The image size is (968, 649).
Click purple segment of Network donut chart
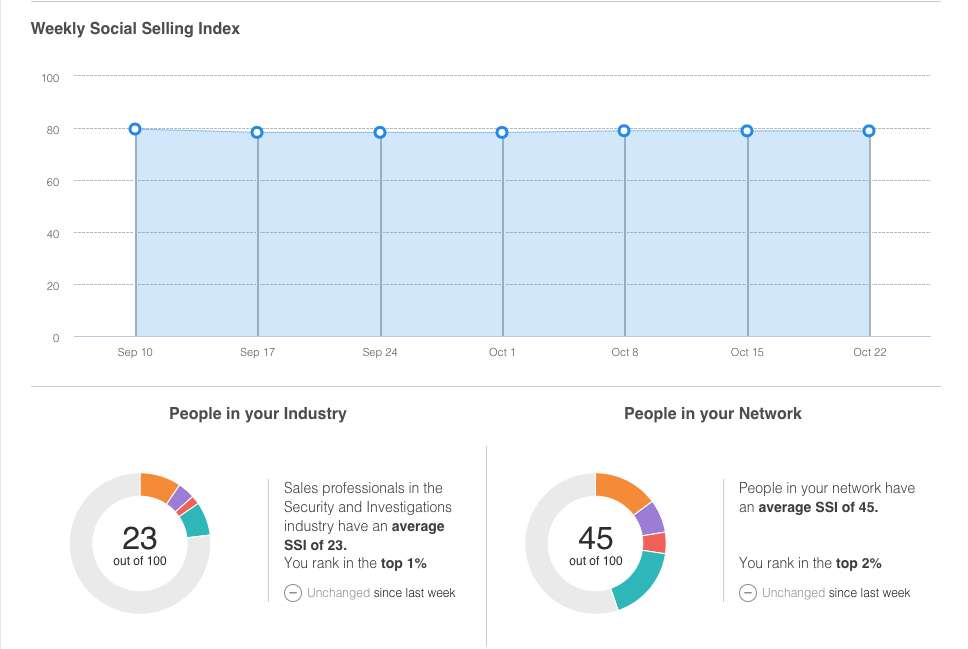[x=650, y=519]
